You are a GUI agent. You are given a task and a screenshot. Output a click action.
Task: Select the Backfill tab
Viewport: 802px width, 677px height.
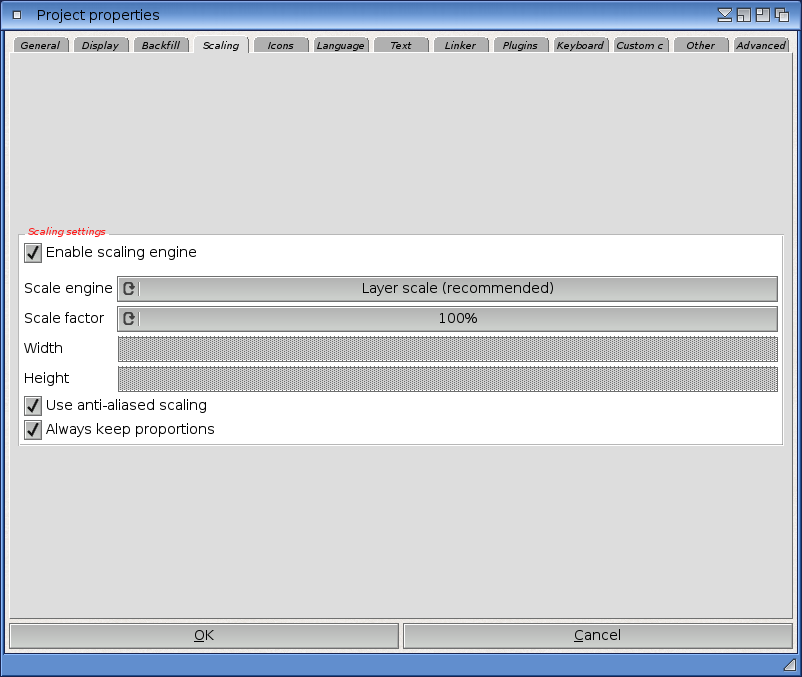[160, 46]
